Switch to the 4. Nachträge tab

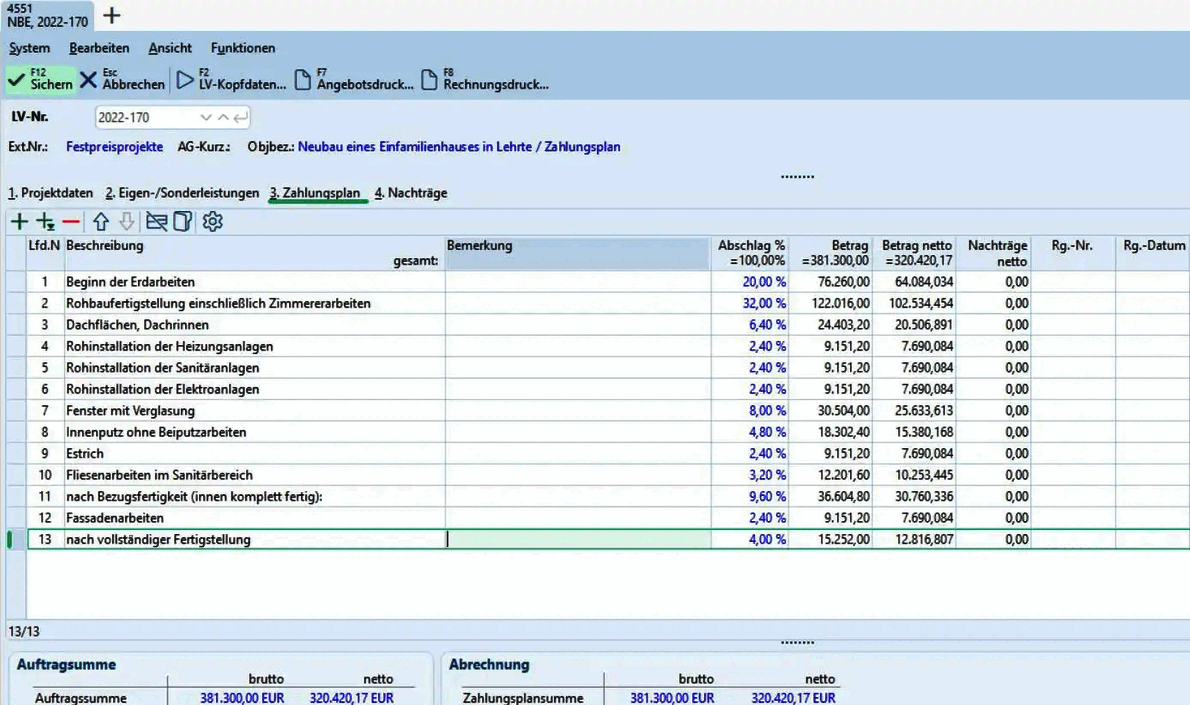pyautogui.click(x=411, y=193)
